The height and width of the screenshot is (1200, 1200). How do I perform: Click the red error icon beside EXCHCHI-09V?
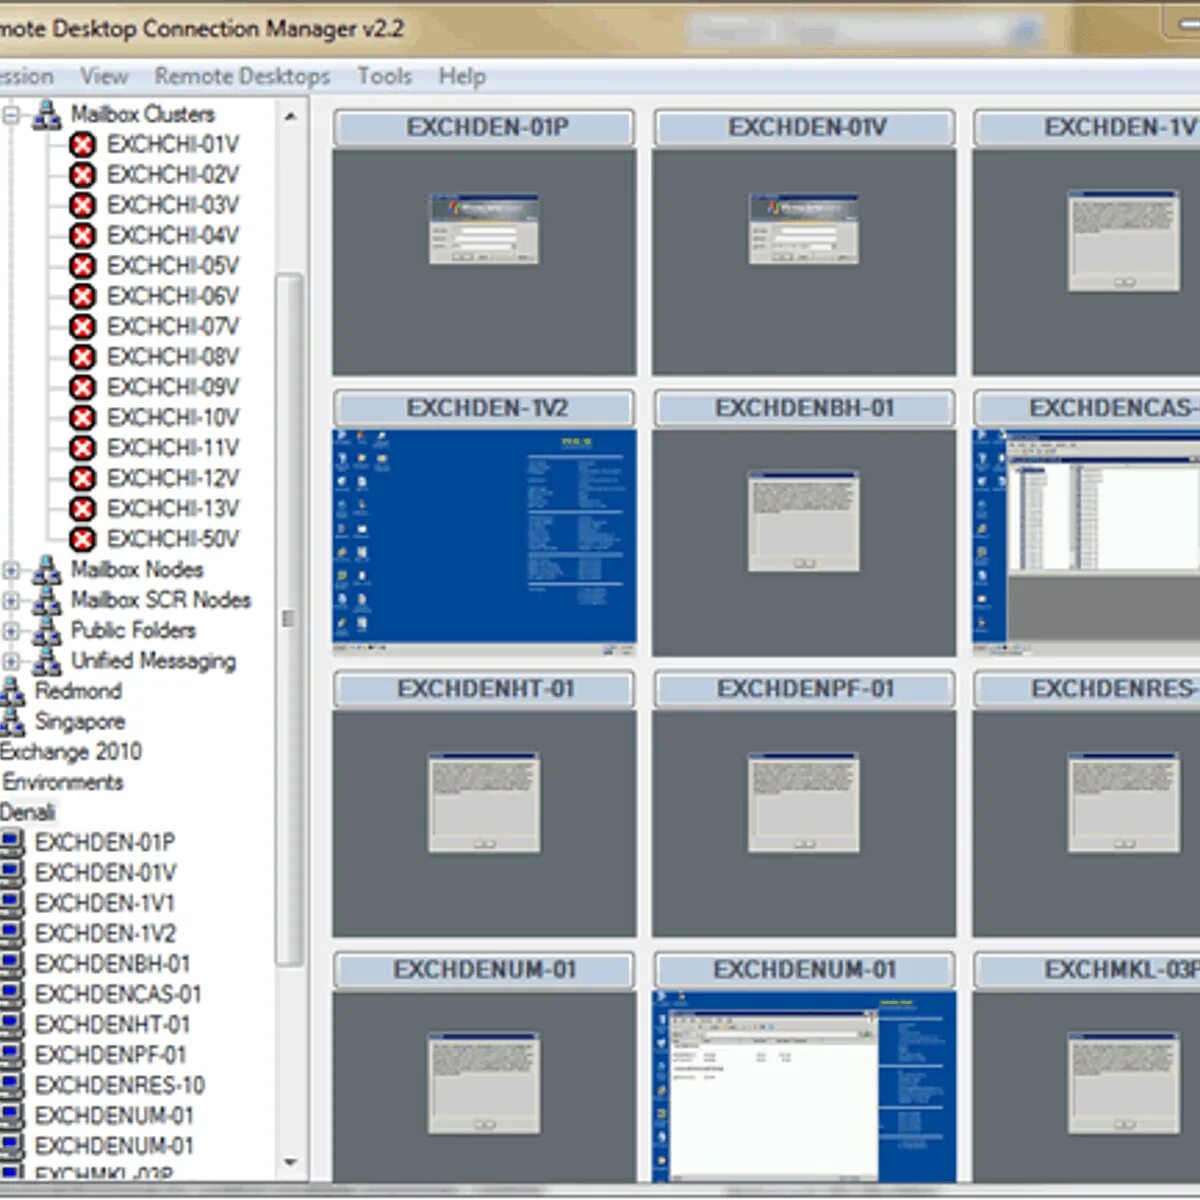pyautogui.click(x=83, y=387)
